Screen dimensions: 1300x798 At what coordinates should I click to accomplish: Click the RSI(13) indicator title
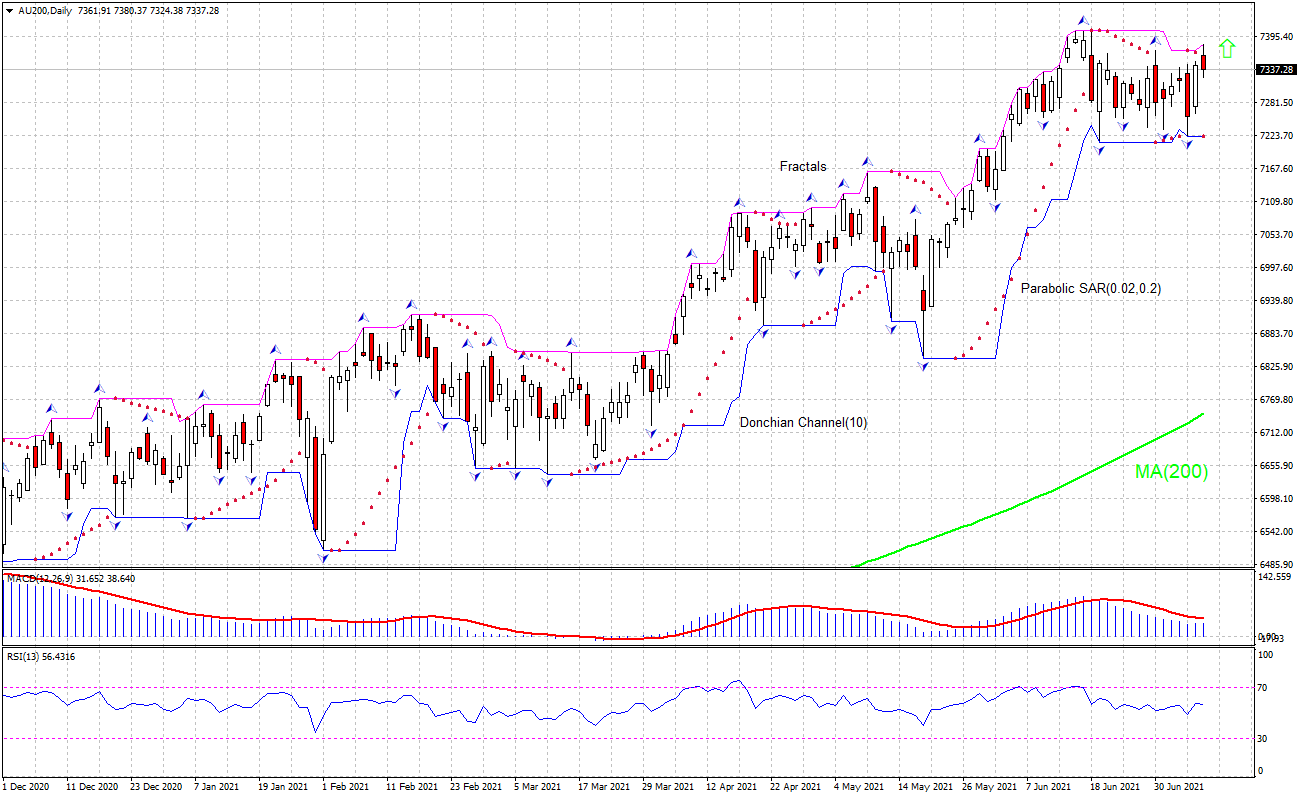pos(38,656)
